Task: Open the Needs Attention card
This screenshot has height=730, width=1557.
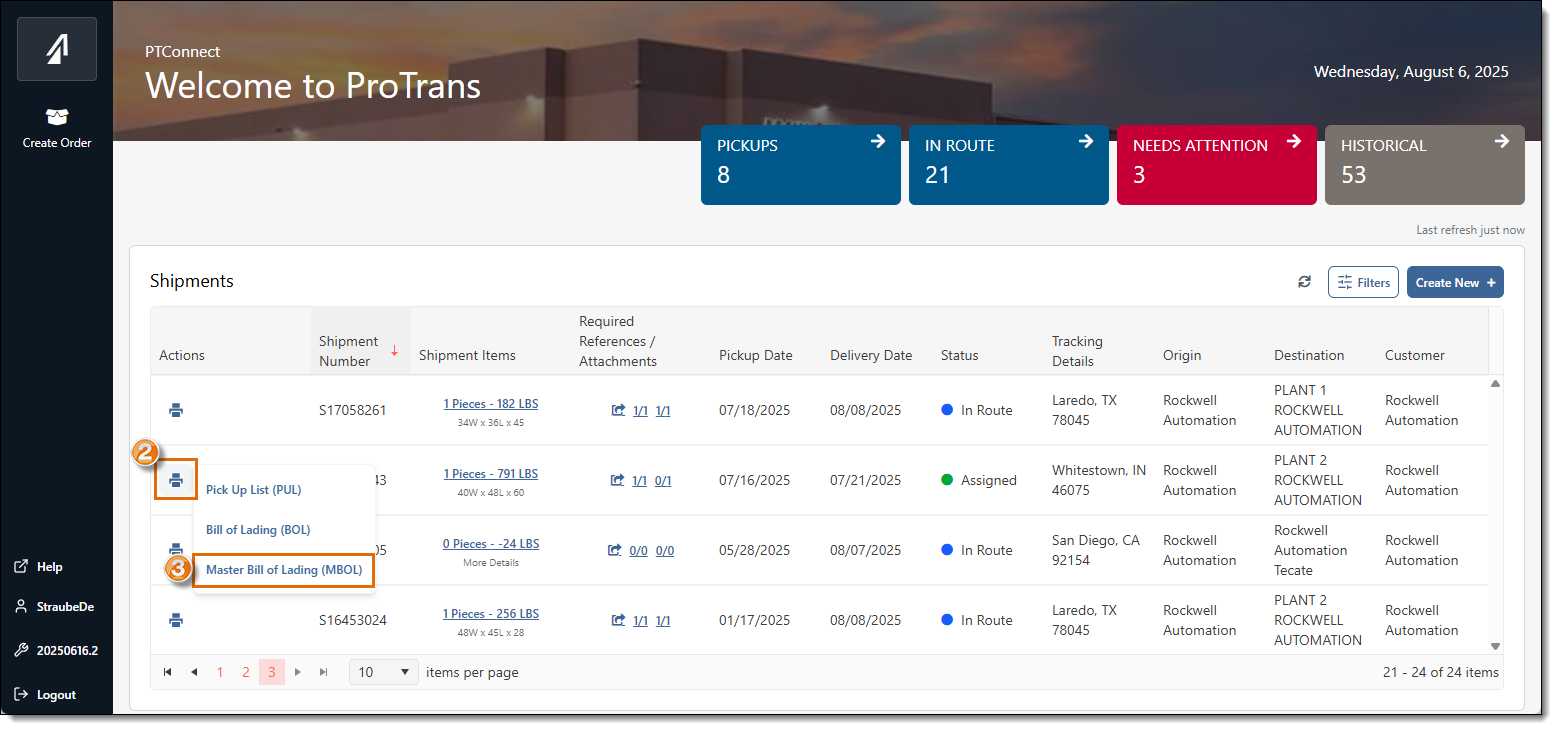Action: coord(1216,165)
